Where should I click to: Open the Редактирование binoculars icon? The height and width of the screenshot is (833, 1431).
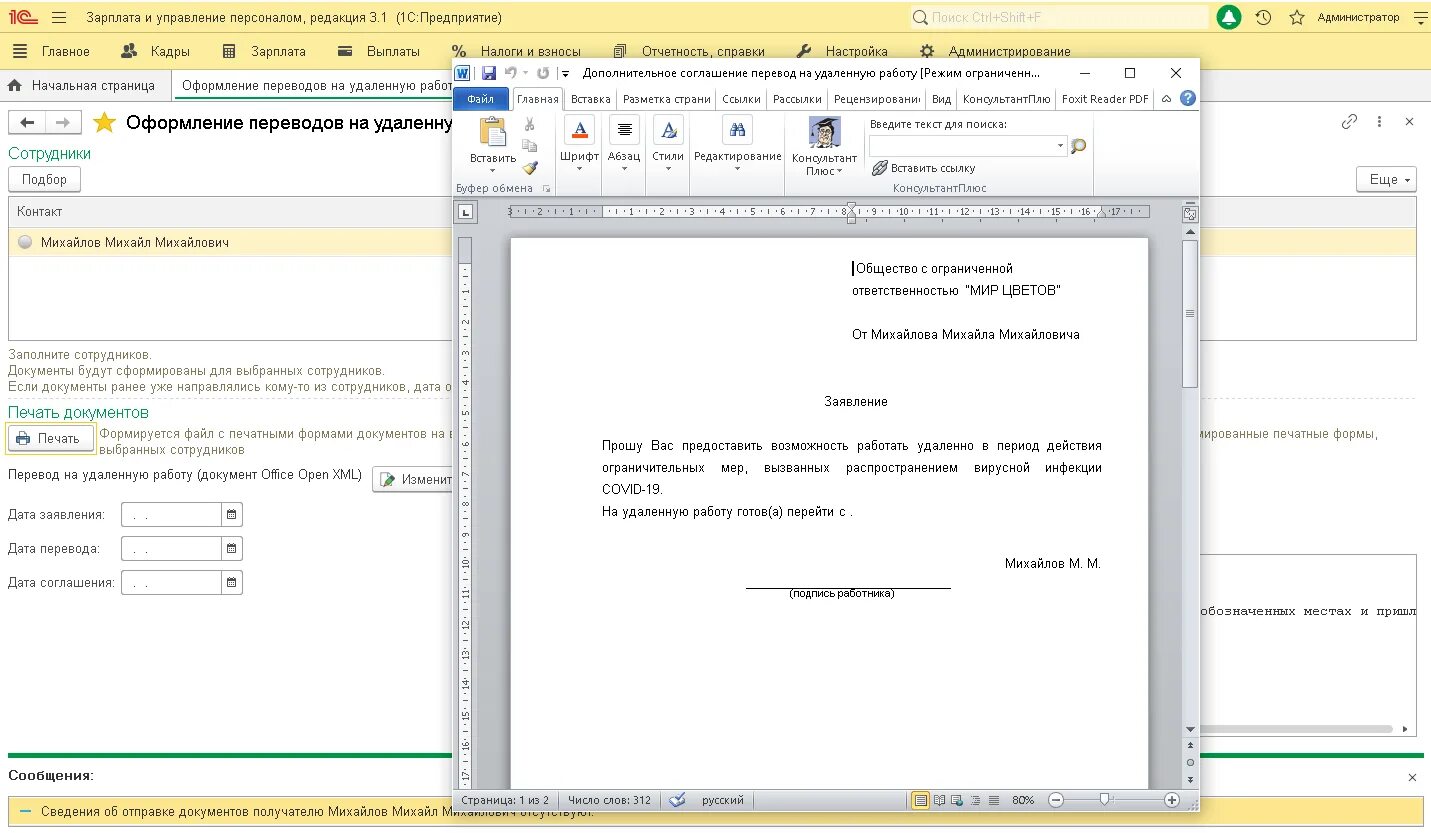pyautogui.click(x=738, y=130)
